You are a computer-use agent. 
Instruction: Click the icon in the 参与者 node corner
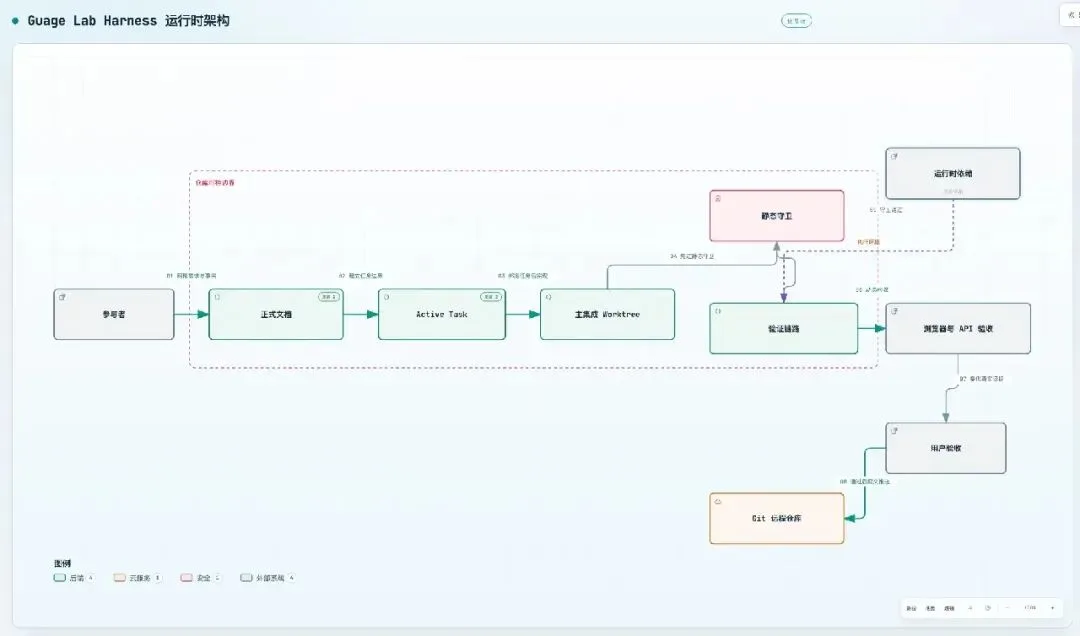[62, 297]
